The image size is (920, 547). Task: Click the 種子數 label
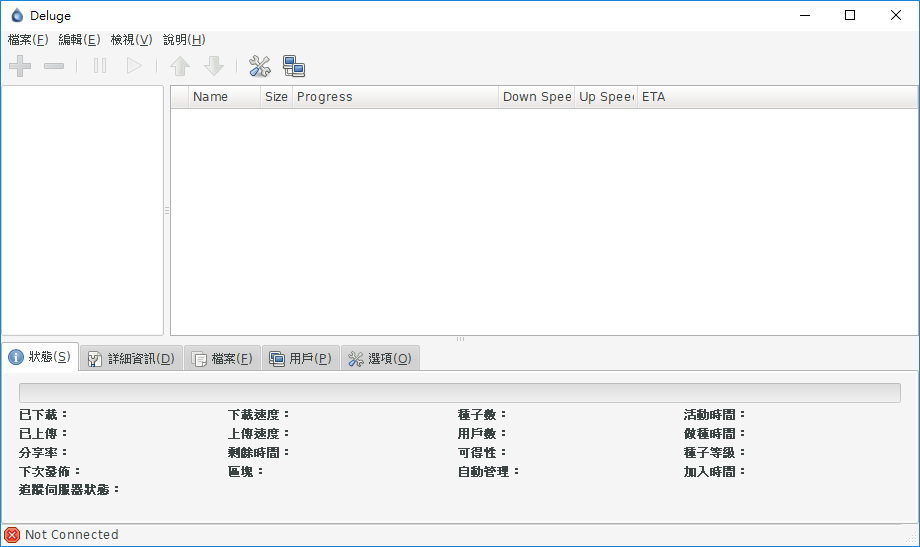(482, 414)
